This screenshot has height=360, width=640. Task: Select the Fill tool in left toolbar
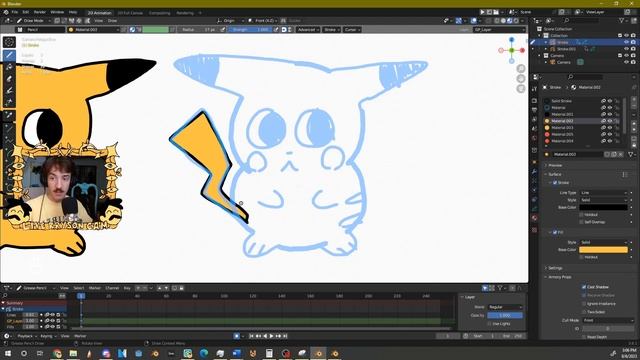9,67
